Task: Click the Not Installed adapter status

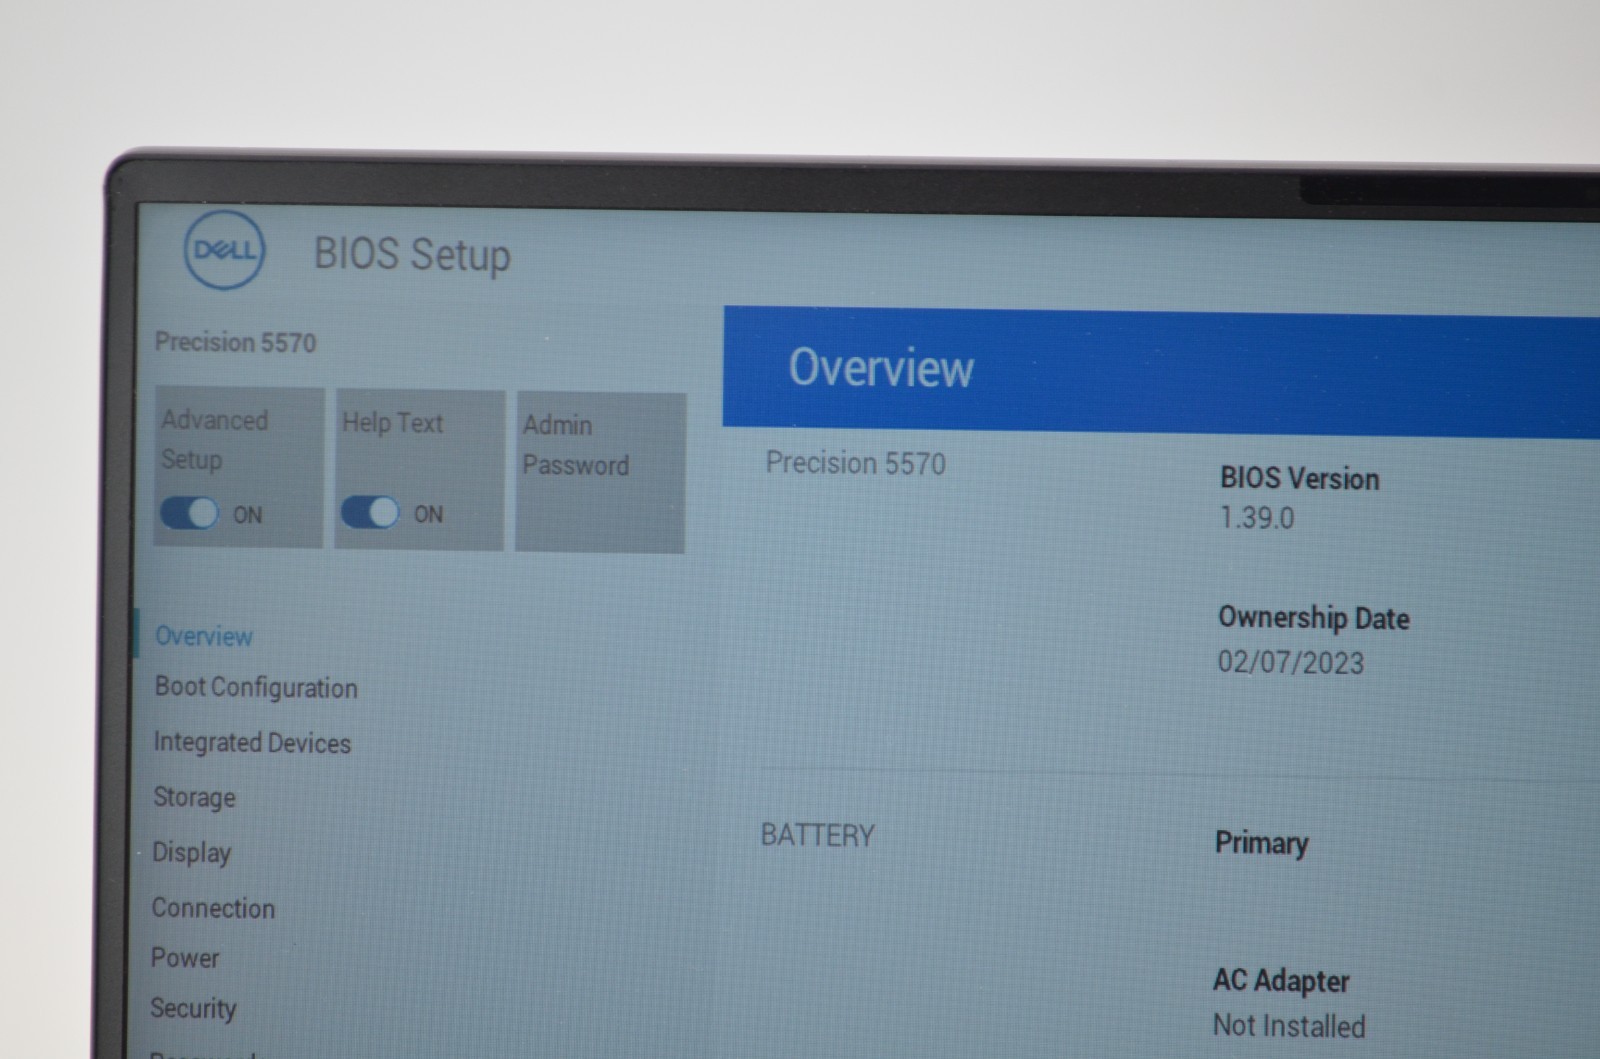Action: (x=1289, y=1025)
